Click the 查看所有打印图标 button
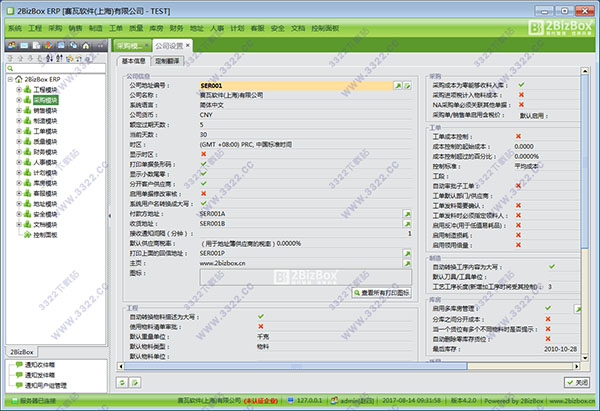This screenshot has width=600, height=411. (x=382, y=293)
